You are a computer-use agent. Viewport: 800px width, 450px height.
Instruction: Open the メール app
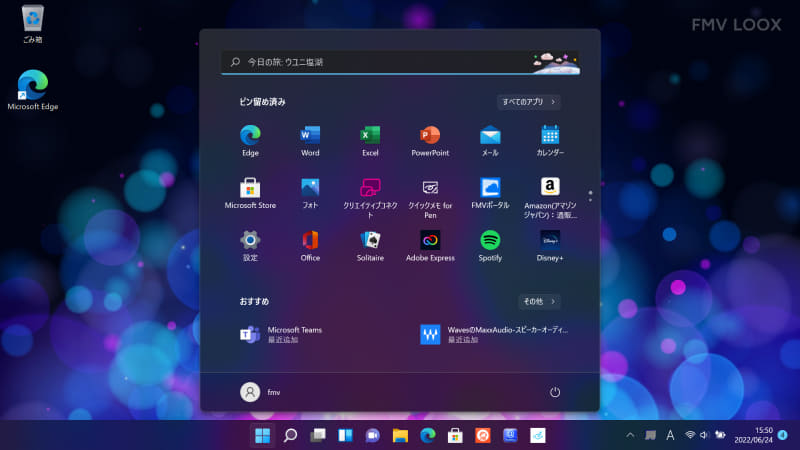pos(490,141)
